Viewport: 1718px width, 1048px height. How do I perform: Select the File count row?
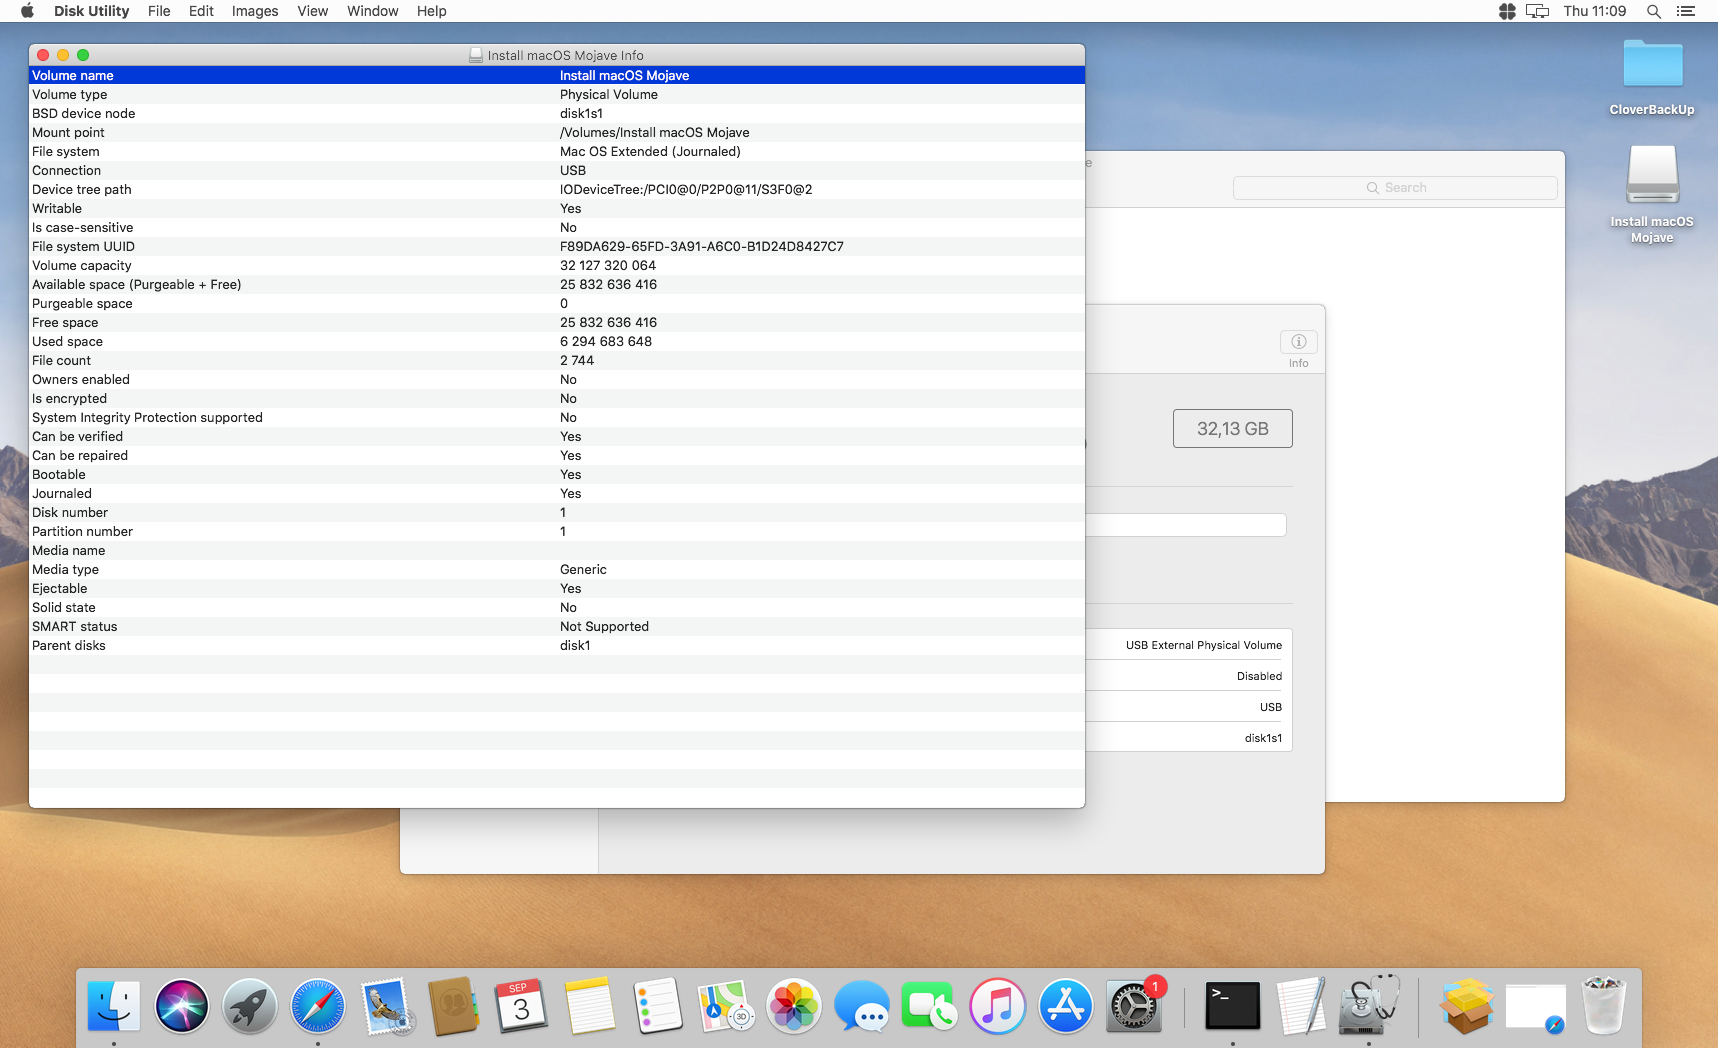pyautogui.click(x=557, y=360)
